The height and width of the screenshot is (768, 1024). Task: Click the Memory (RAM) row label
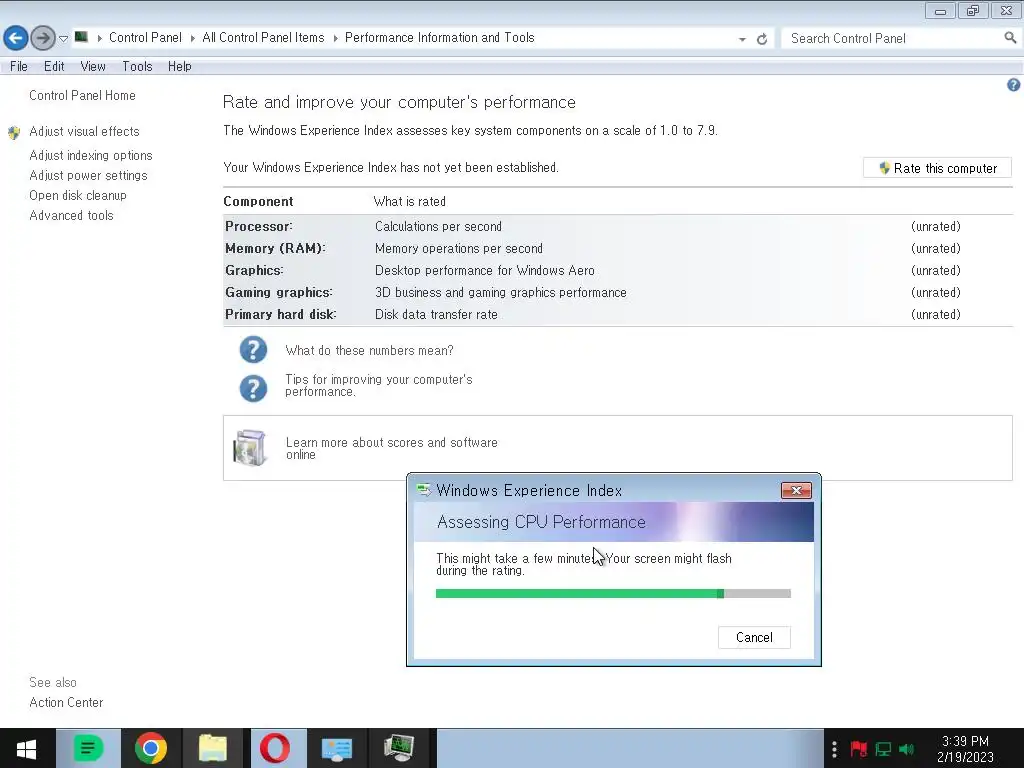coord(275,249)
